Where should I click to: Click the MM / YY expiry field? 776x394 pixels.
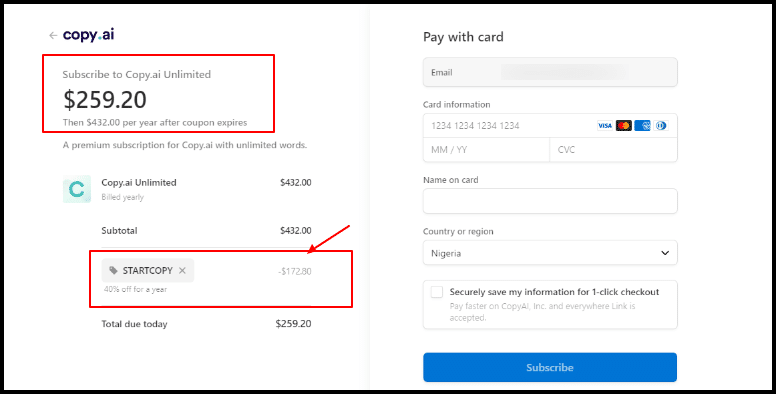click(x=486, y=150)
